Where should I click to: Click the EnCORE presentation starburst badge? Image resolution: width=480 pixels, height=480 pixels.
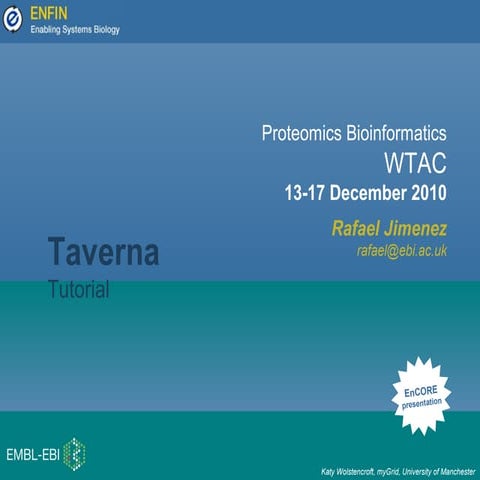(422, 396)
